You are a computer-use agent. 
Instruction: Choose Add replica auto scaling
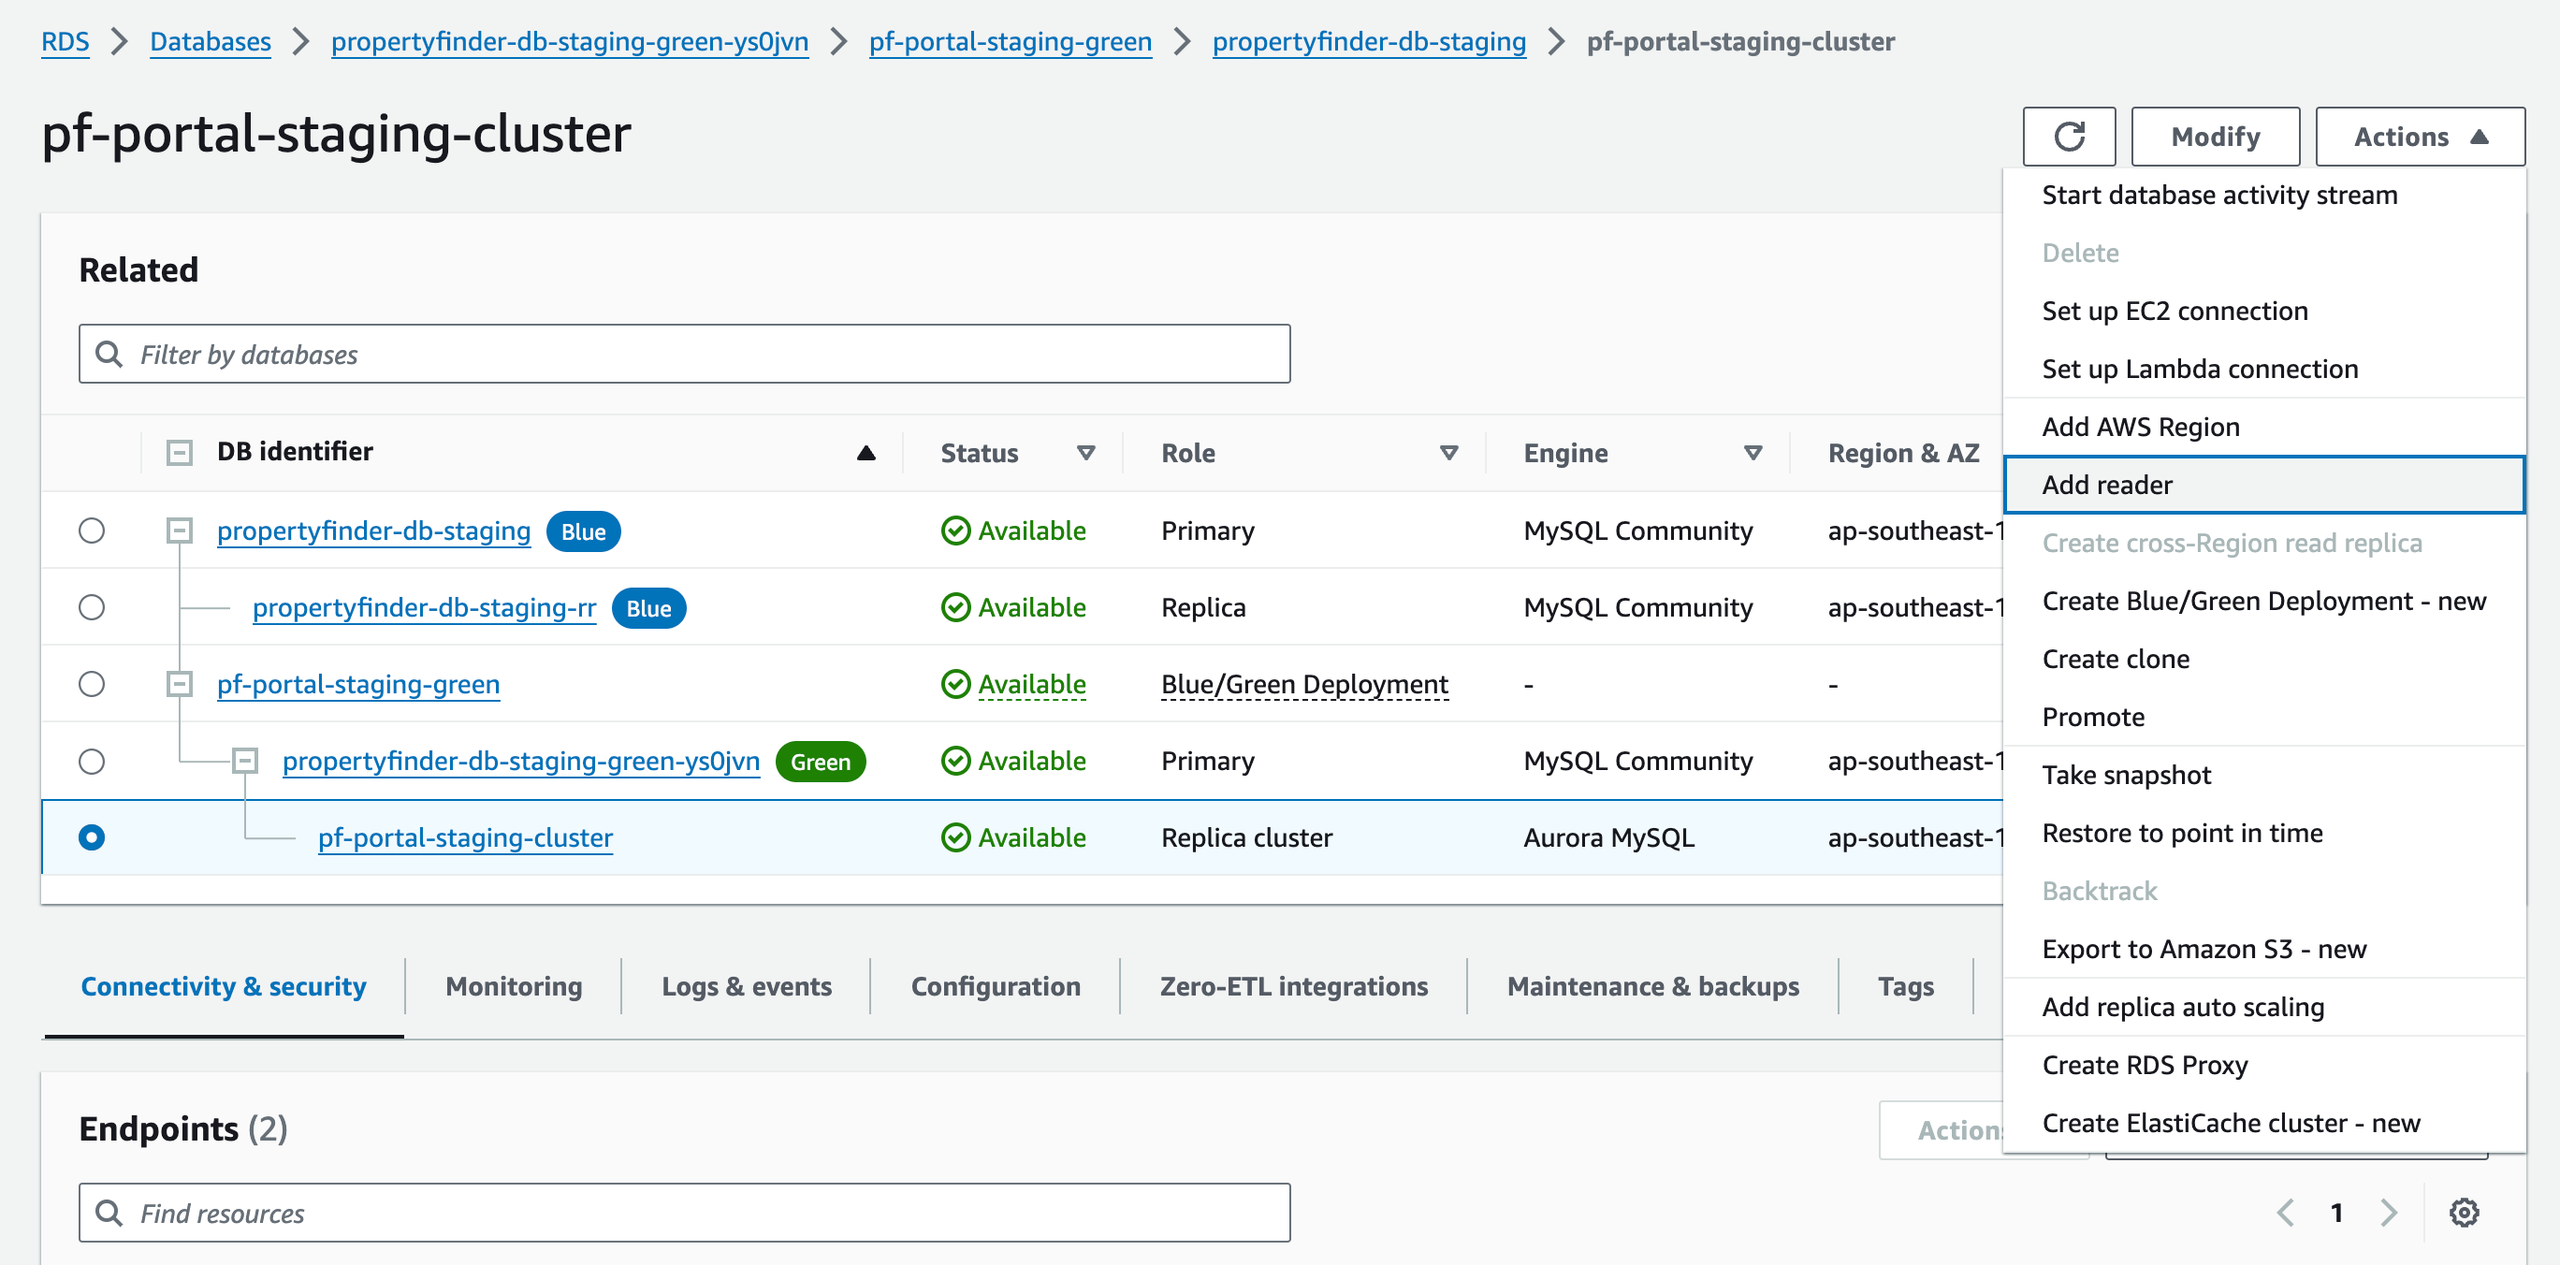click(x=2264, y=1007)
